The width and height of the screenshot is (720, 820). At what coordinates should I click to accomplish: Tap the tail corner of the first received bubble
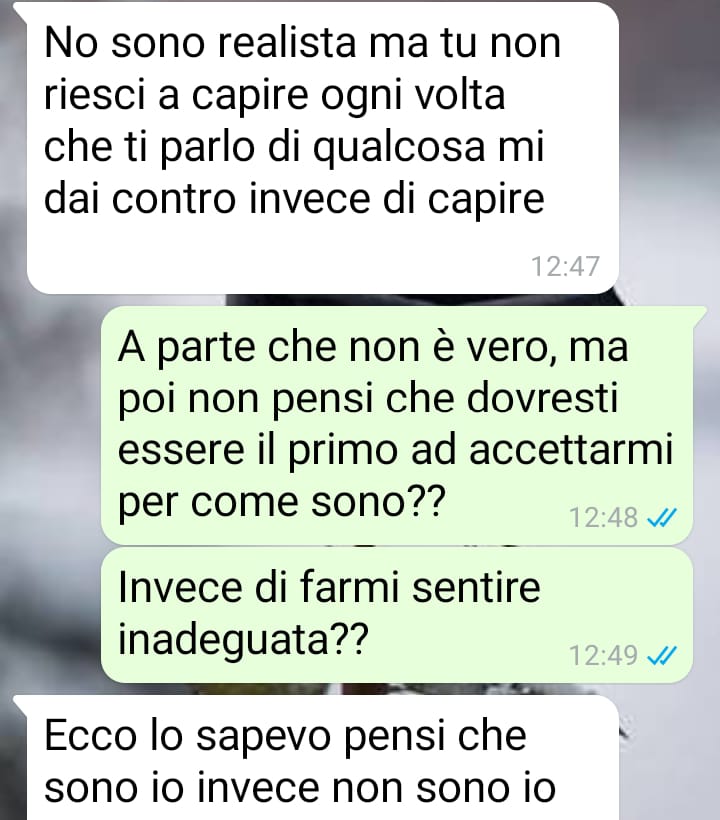[20, 9]
